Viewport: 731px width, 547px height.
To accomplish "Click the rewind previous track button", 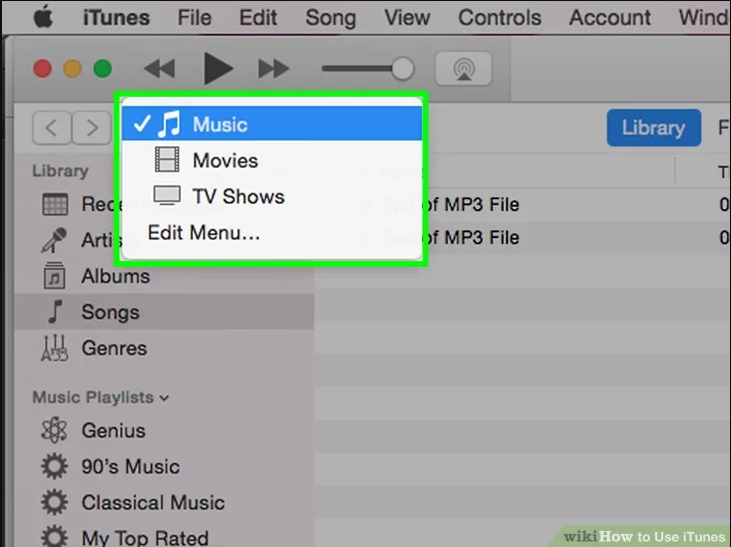I will point(160,69).
